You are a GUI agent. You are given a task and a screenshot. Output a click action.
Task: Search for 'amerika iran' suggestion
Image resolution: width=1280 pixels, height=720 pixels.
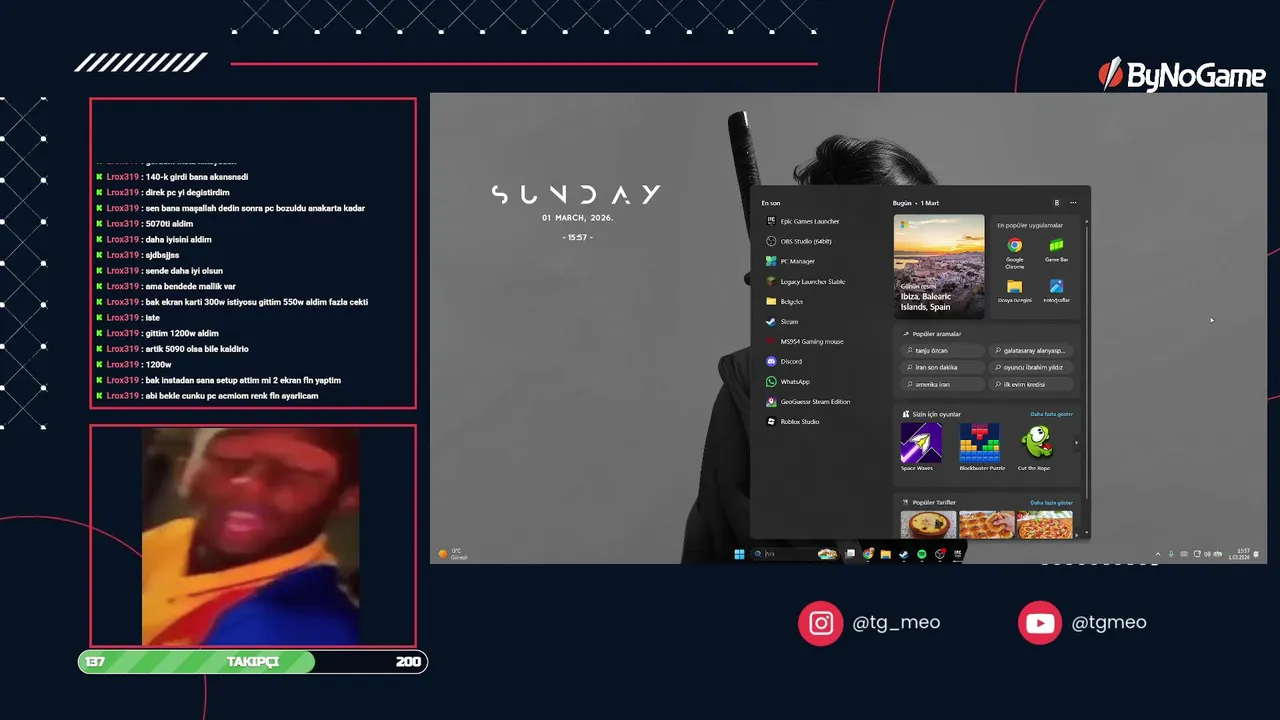[942, 384]
